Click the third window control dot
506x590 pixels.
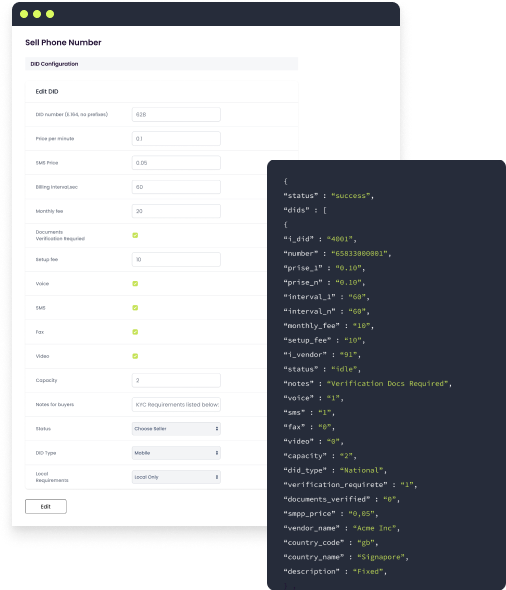click(x=50, y=14)
